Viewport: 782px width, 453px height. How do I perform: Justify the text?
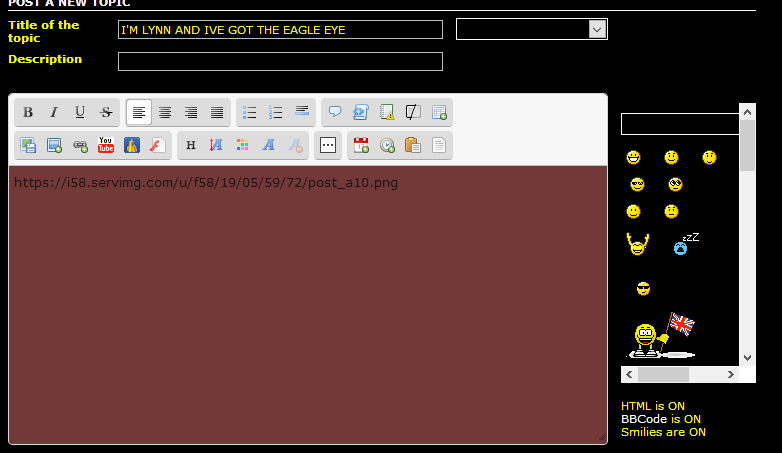217,112
